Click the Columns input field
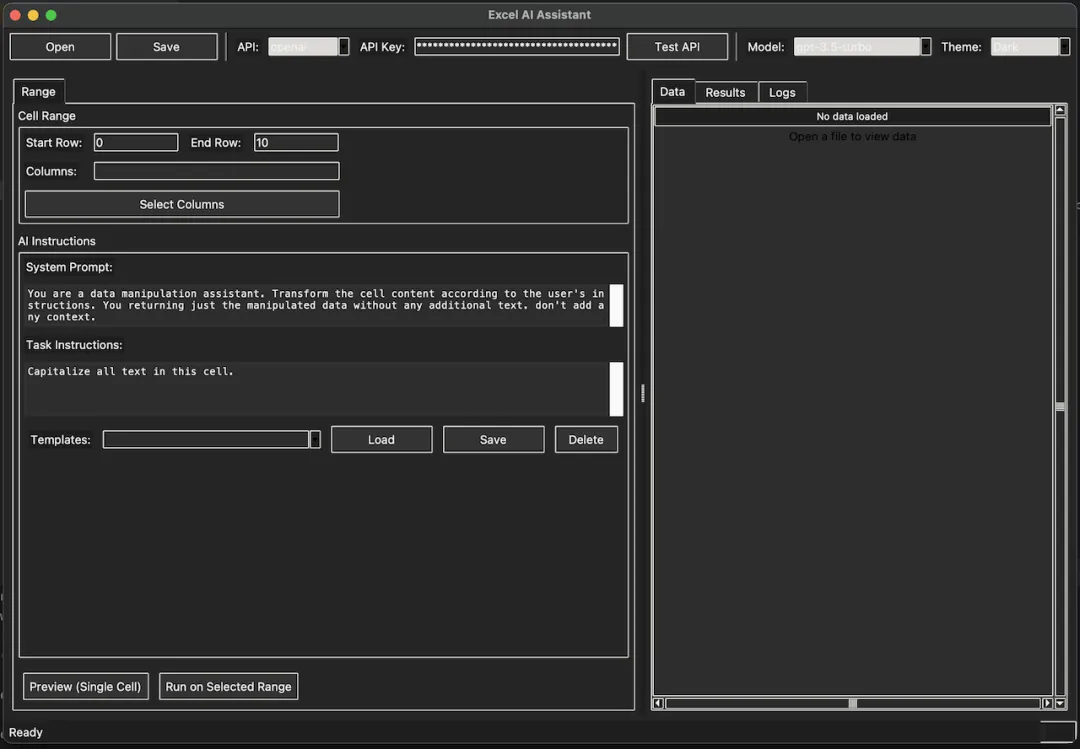1080x749 pixels. (x=216, y=171)
